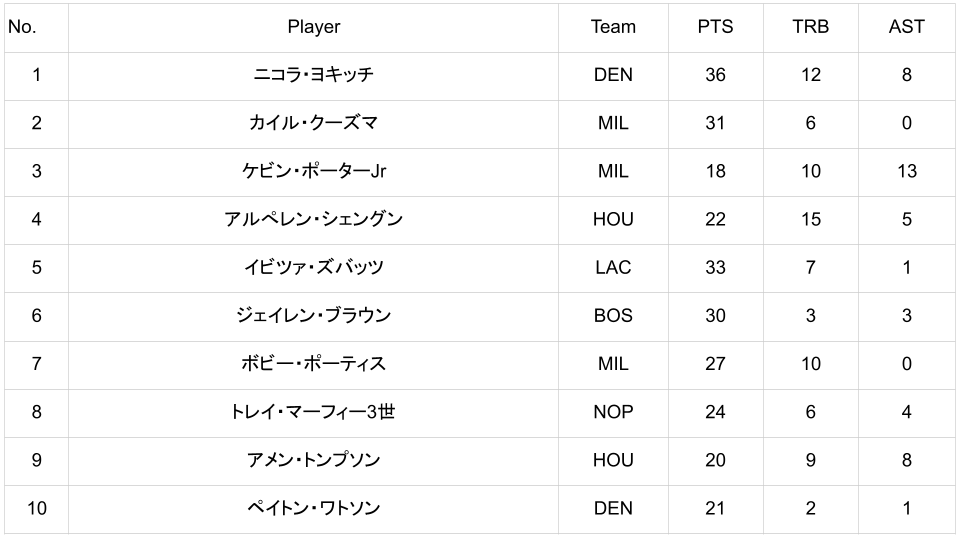Select player name ニコラ・ヨキッチ
960x540 pixels.
coord(313,75)
